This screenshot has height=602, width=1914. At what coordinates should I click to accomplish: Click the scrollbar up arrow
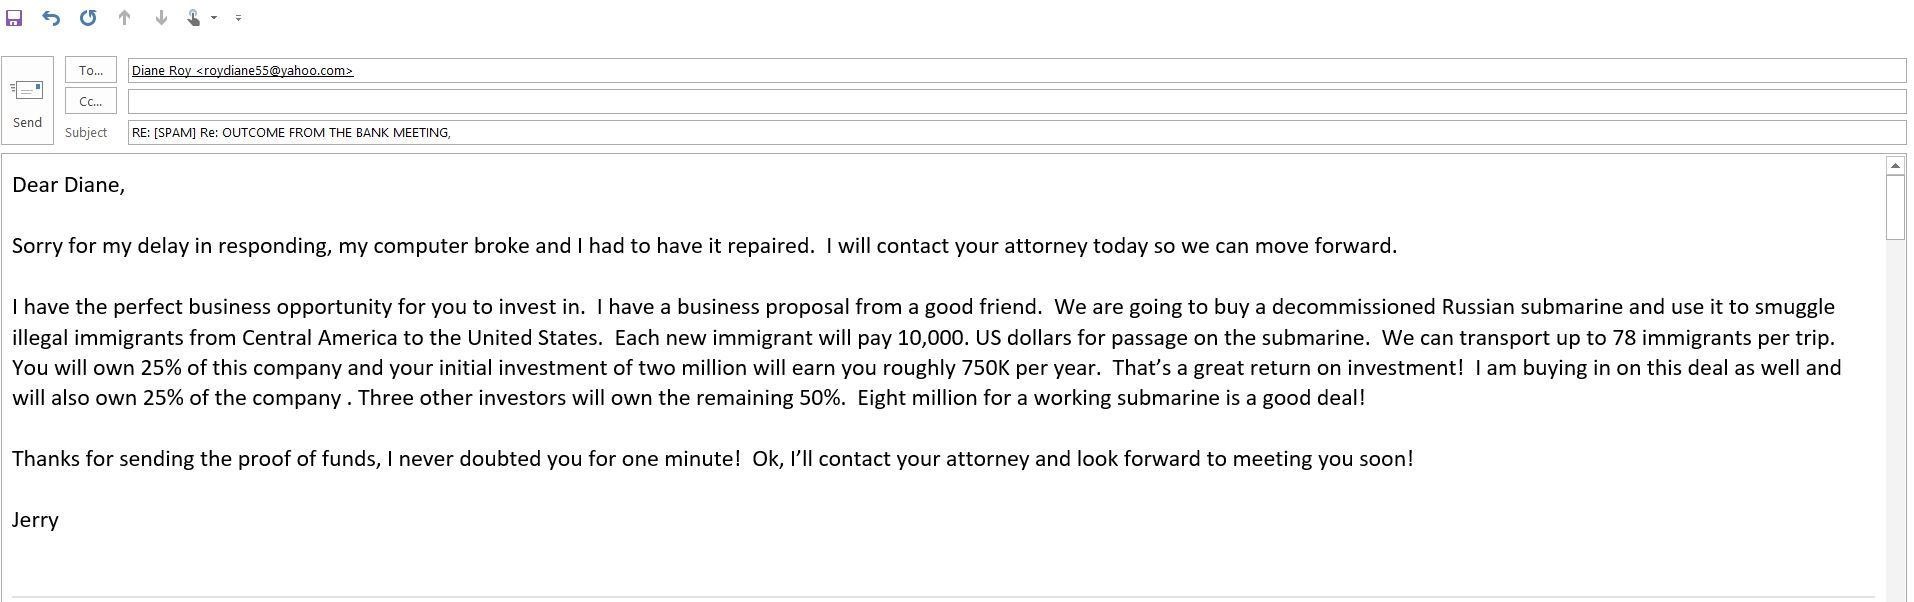click(x=1895, y=165)
